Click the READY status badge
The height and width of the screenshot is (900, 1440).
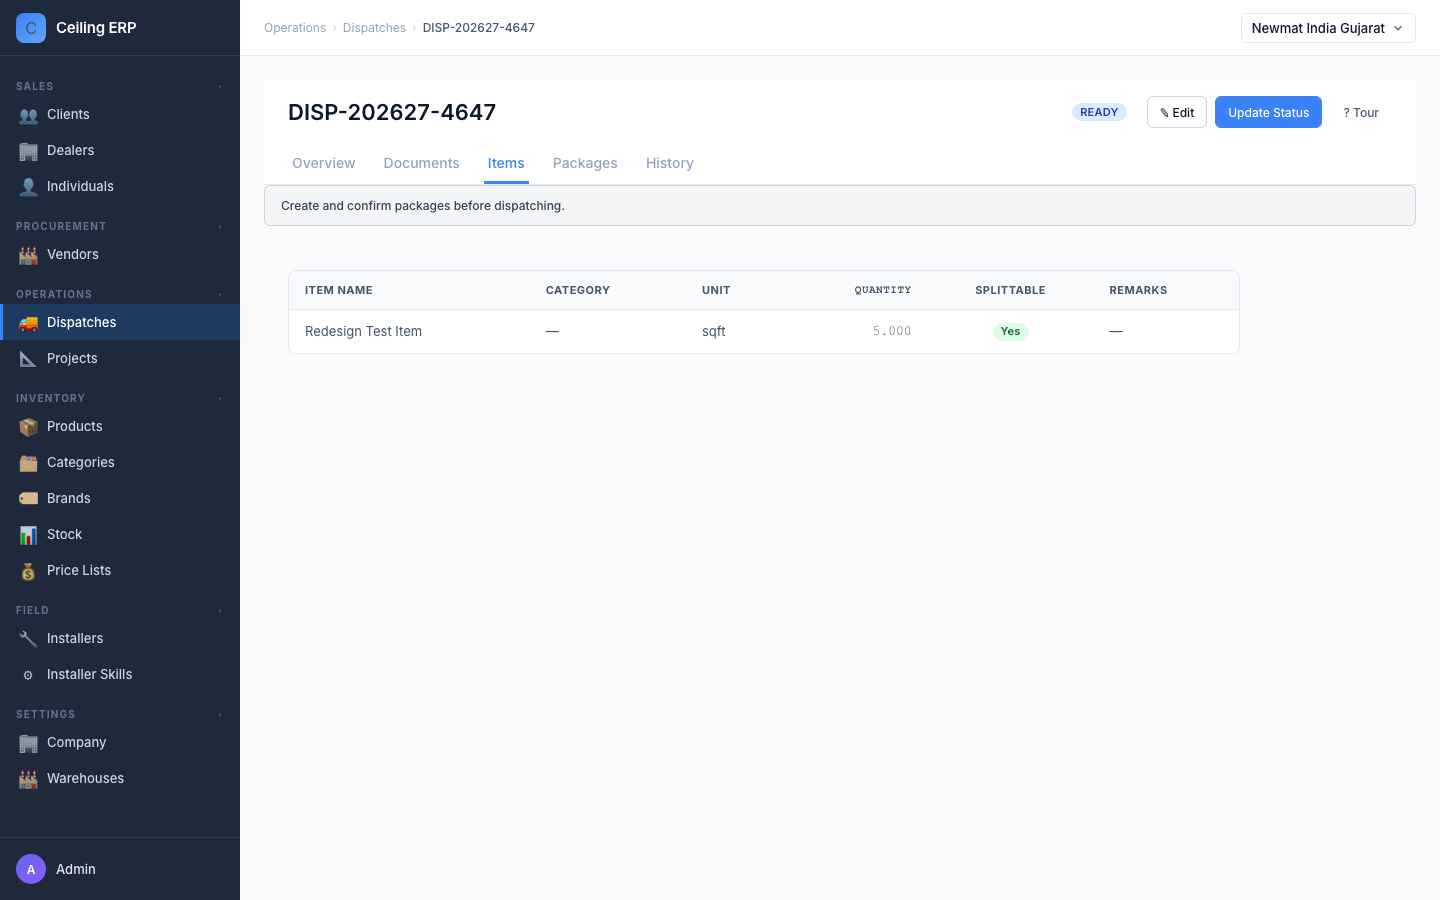pos(1099,112)
